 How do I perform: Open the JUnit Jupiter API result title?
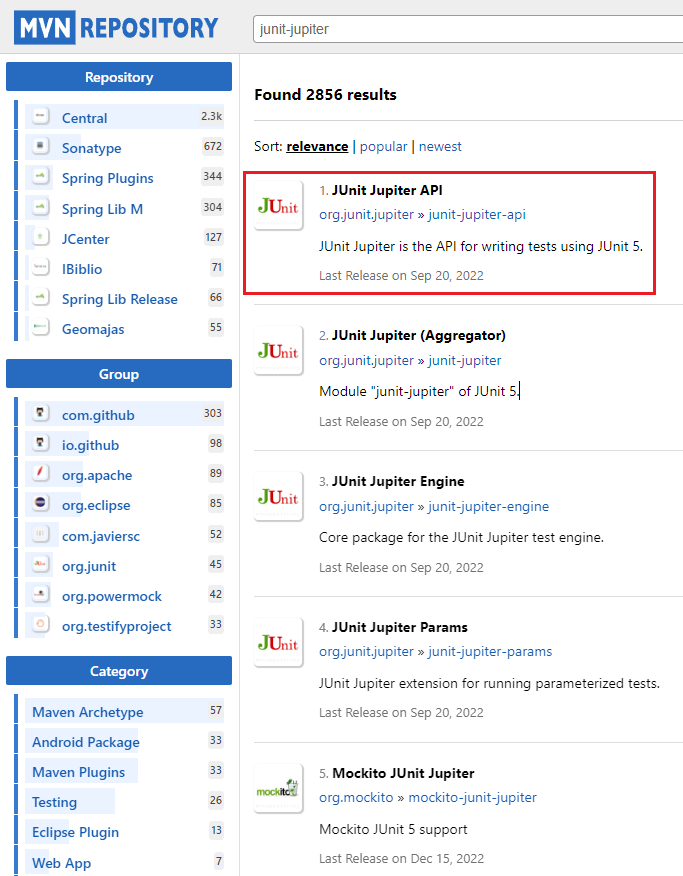(x=386, y=190)
